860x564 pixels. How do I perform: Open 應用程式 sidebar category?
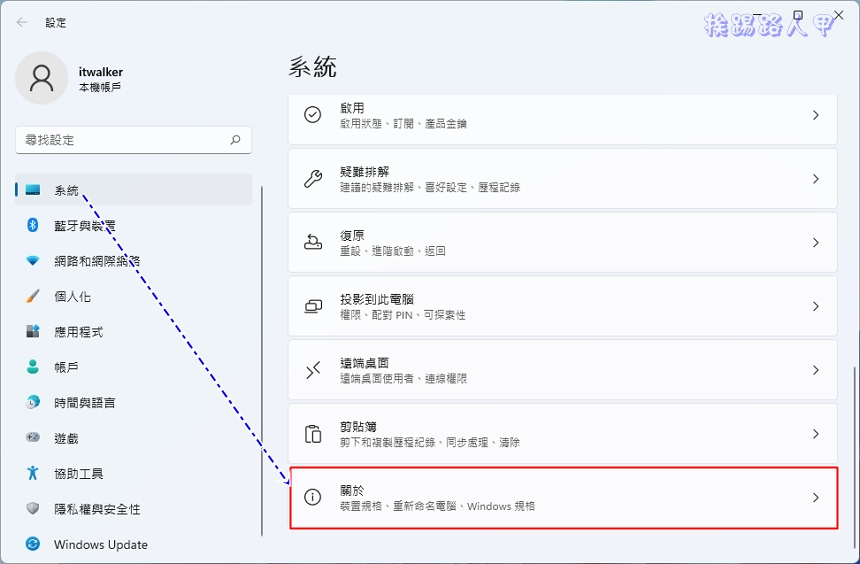(x=78, y=332)
